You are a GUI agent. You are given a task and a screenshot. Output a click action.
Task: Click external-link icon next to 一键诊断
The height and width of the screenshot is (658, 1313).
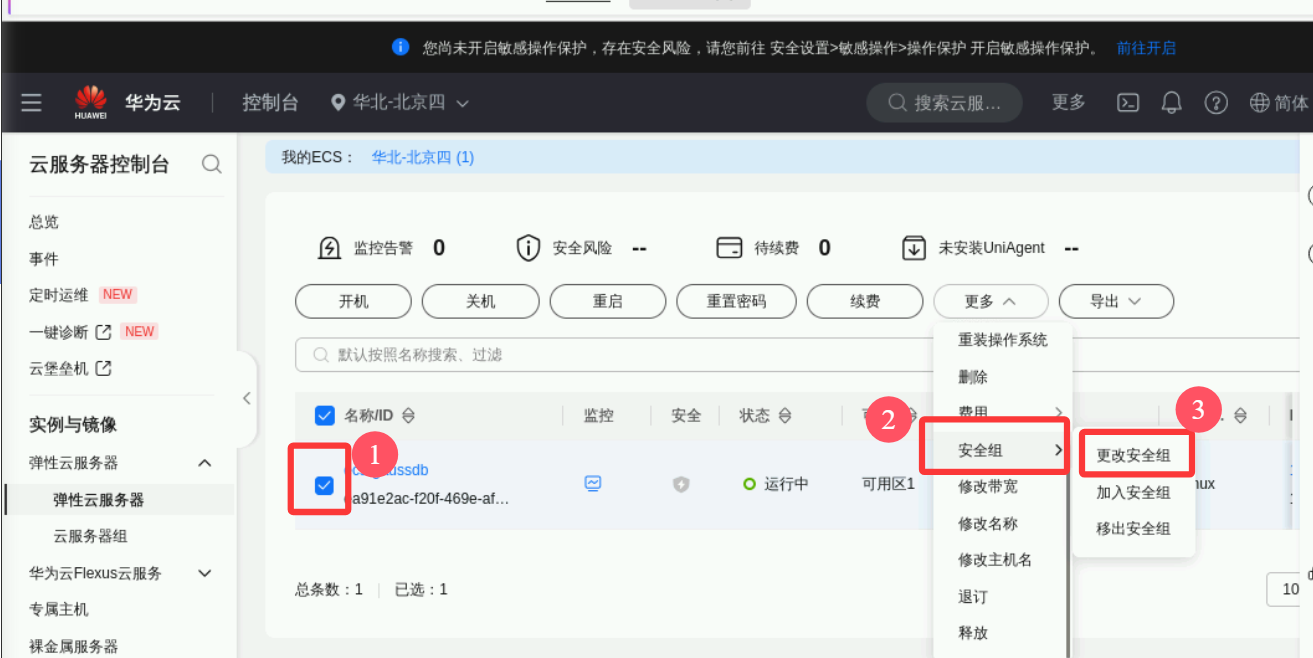click(x=103, y=331)
